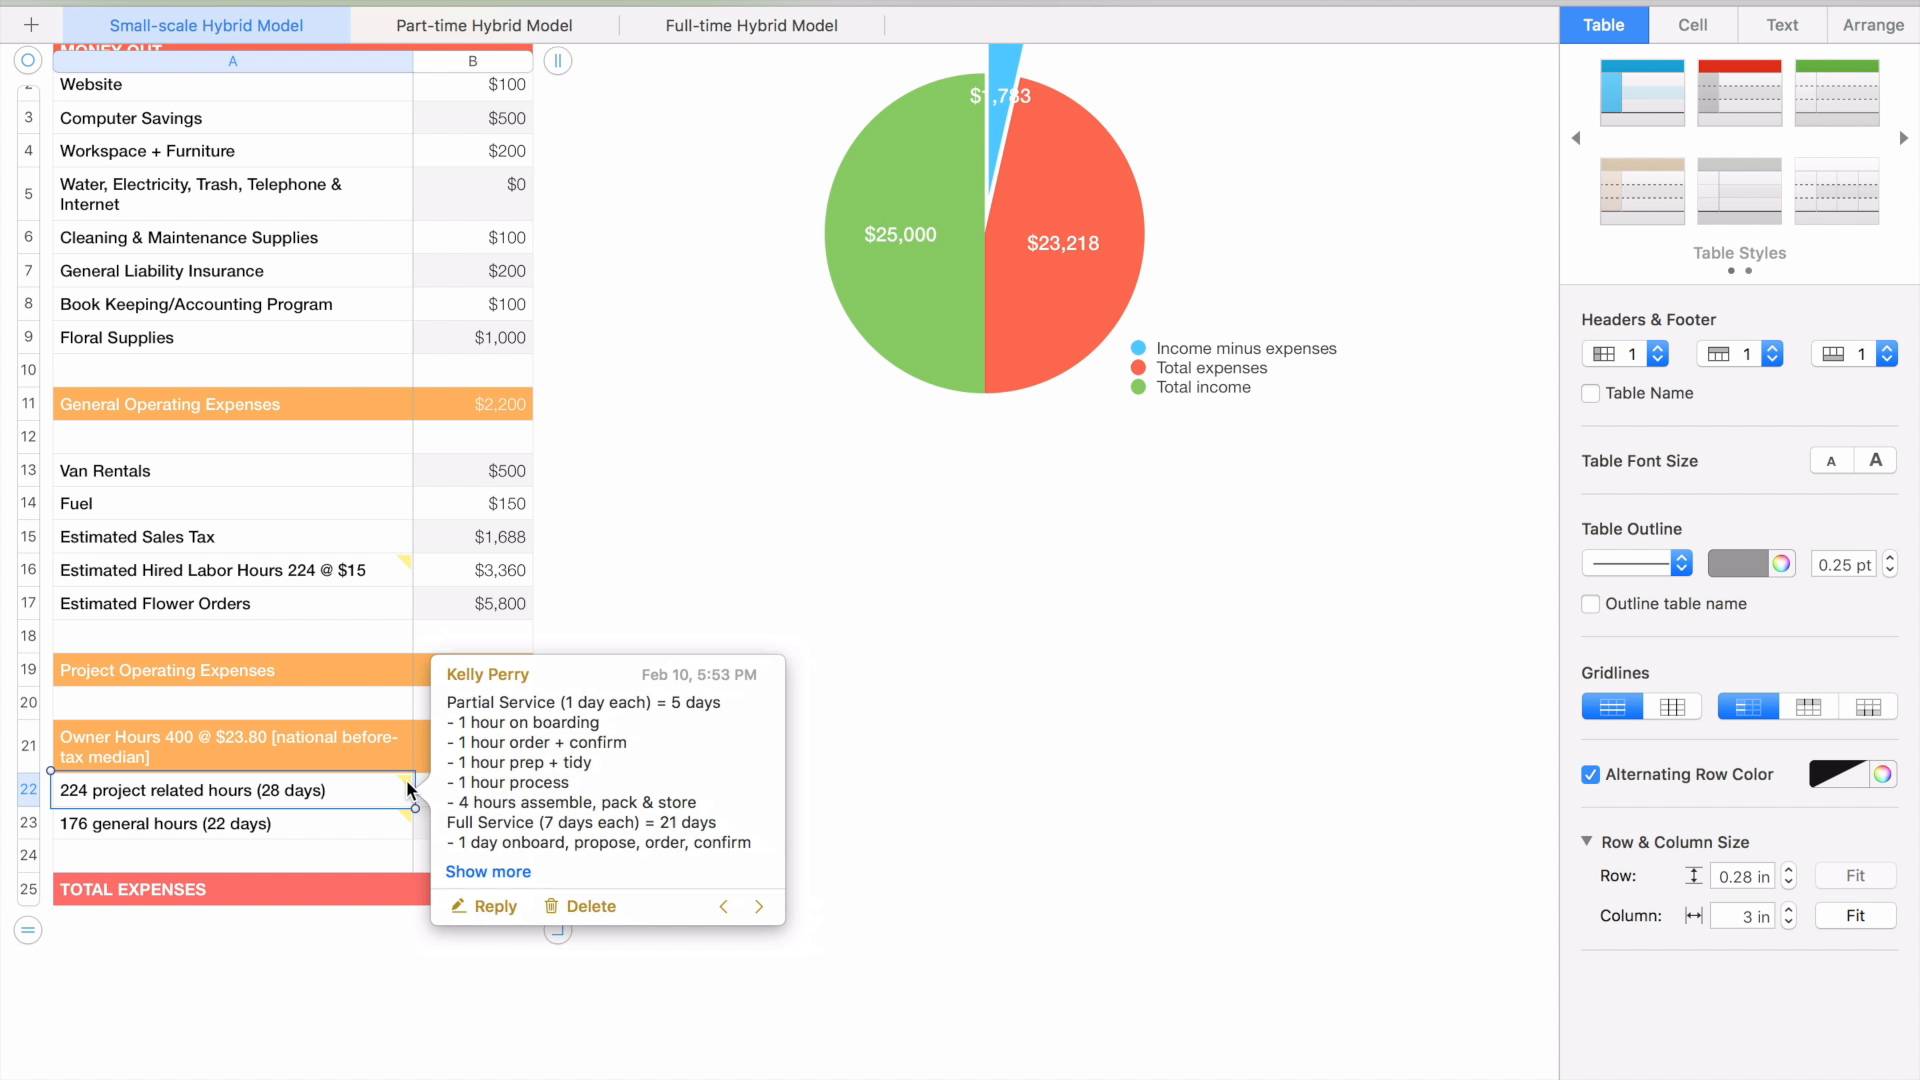Click the next comment arrow
The width and height of the screenshot is (1920, 1080).
click(760, 906)
